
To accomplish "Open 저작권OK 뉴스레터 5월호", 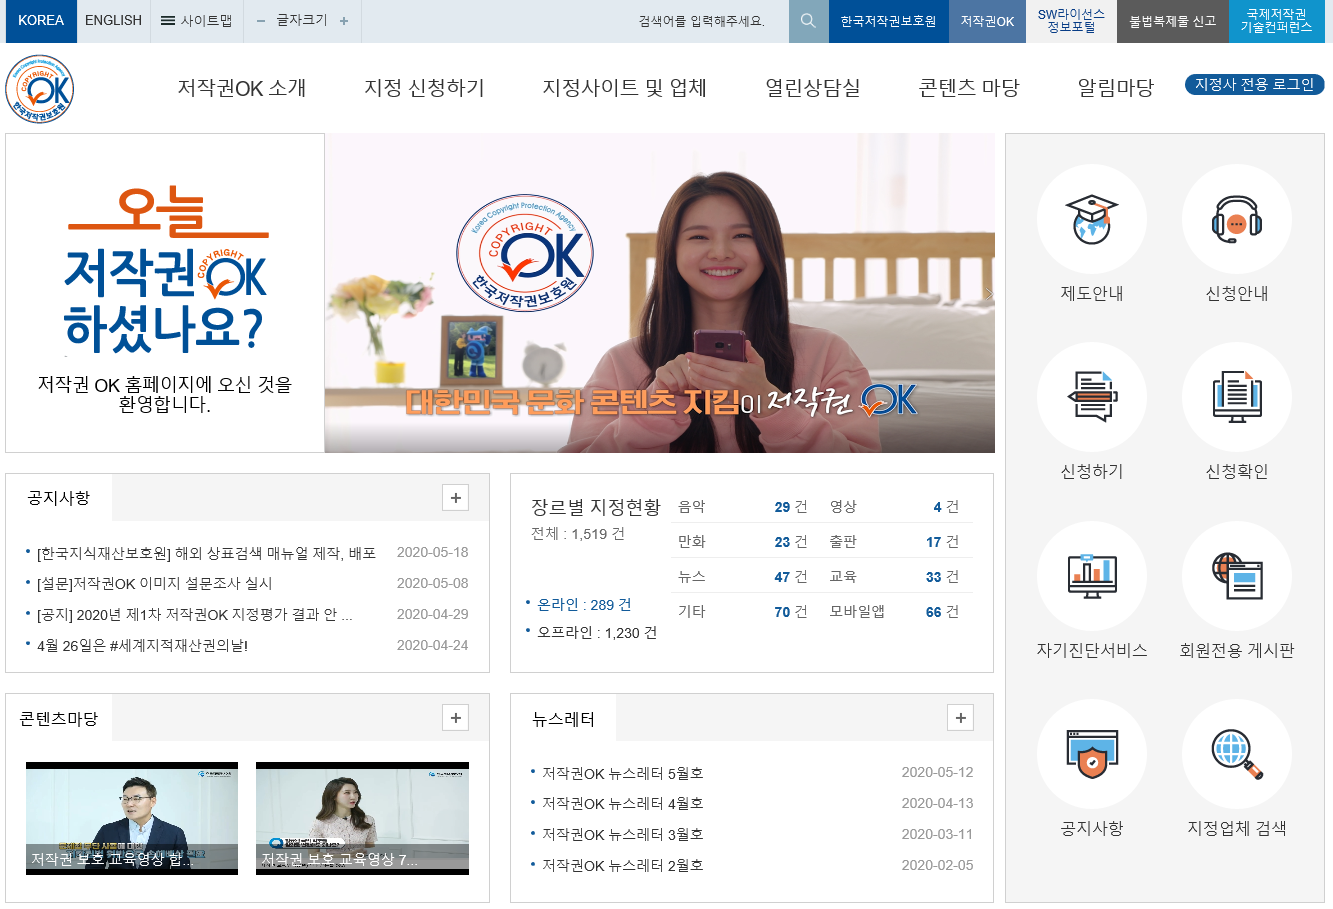I will 622,773.
